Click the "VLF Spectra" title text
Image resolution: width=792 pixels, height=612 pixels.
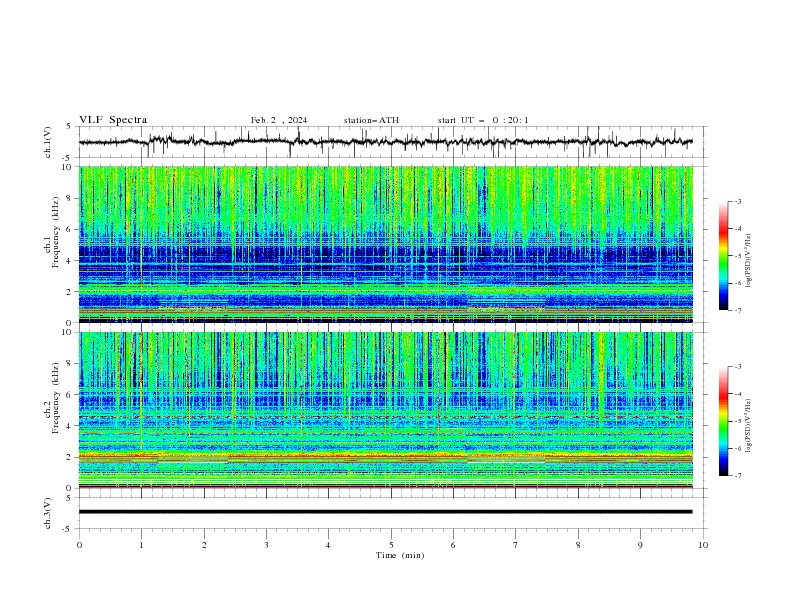pos(113,120)
